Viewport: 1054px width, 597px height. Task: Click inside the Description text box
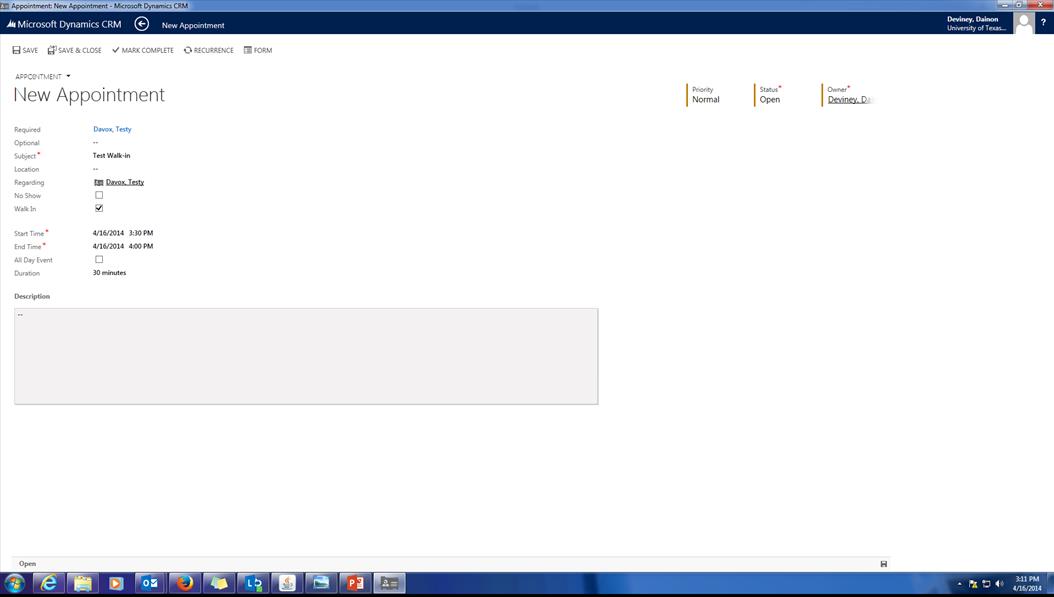point(306,356)
